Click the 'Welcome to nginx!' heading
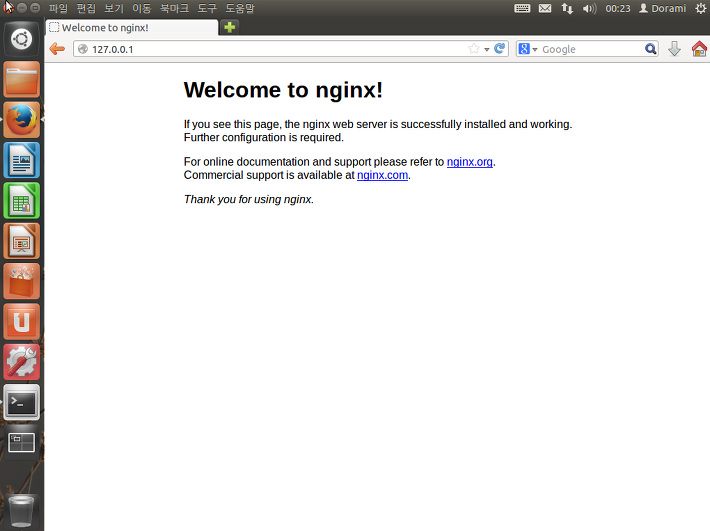Image resolution: width=710 pixels, height=531 pixels. pyautogui.click(x=283, y=90)
